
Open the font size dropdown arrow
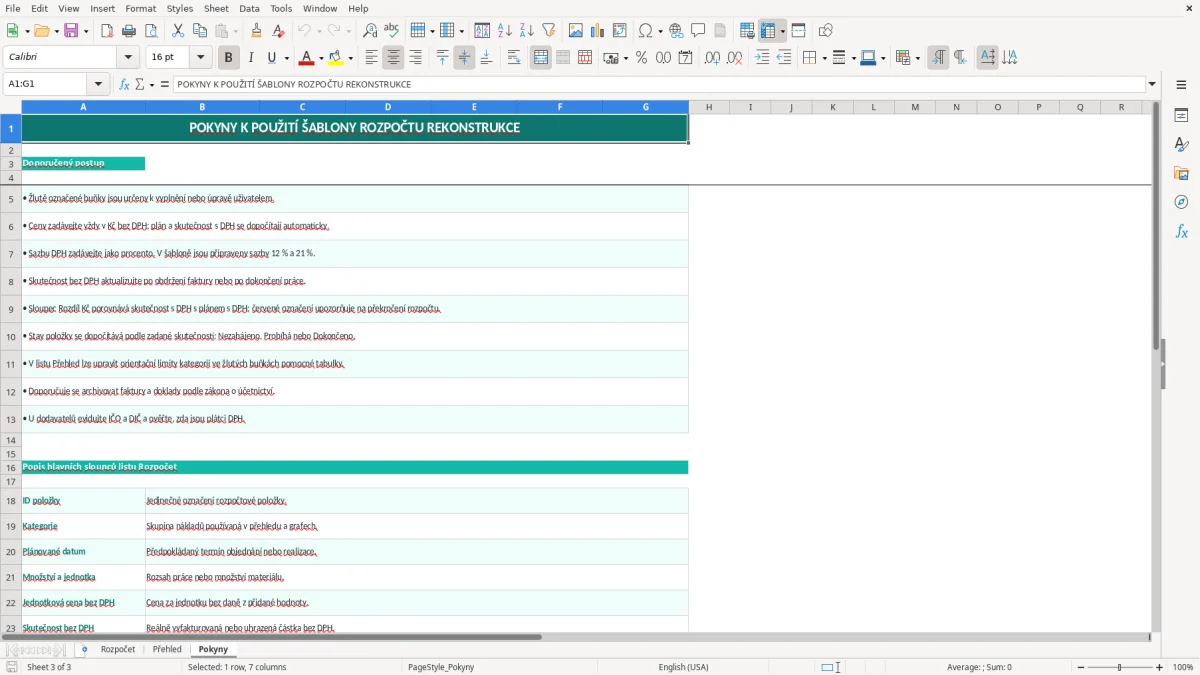[201, 58]
